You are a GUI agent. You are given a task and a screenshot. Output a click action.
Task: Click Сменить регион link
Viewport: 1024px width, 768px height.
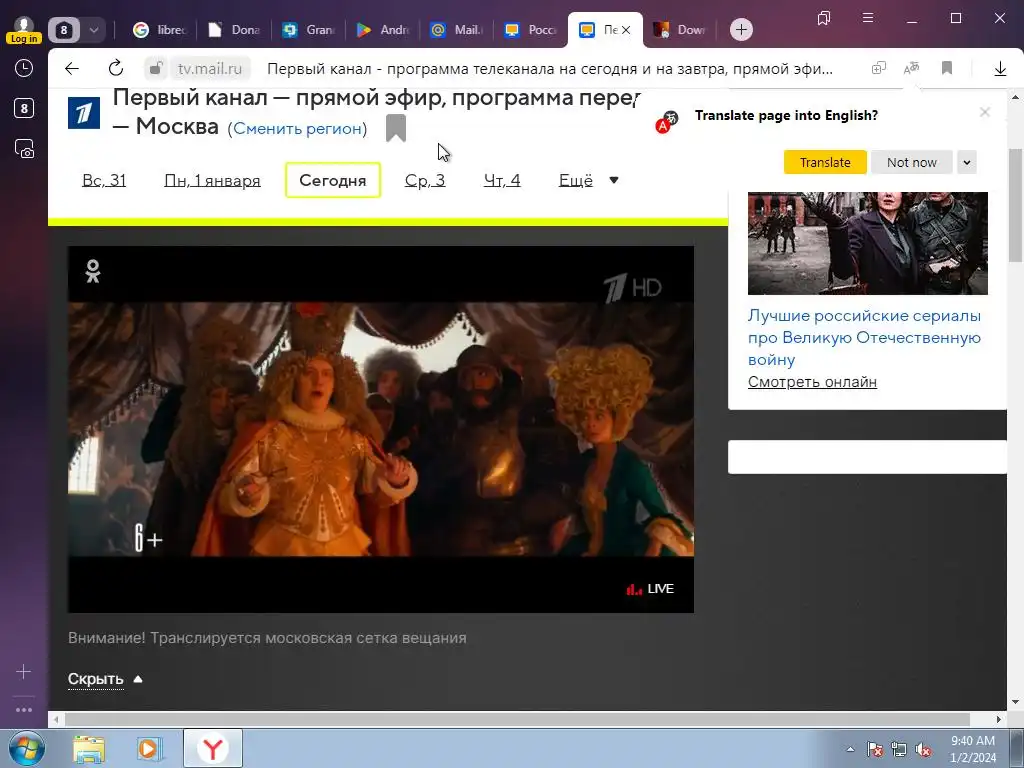(297, 129)
